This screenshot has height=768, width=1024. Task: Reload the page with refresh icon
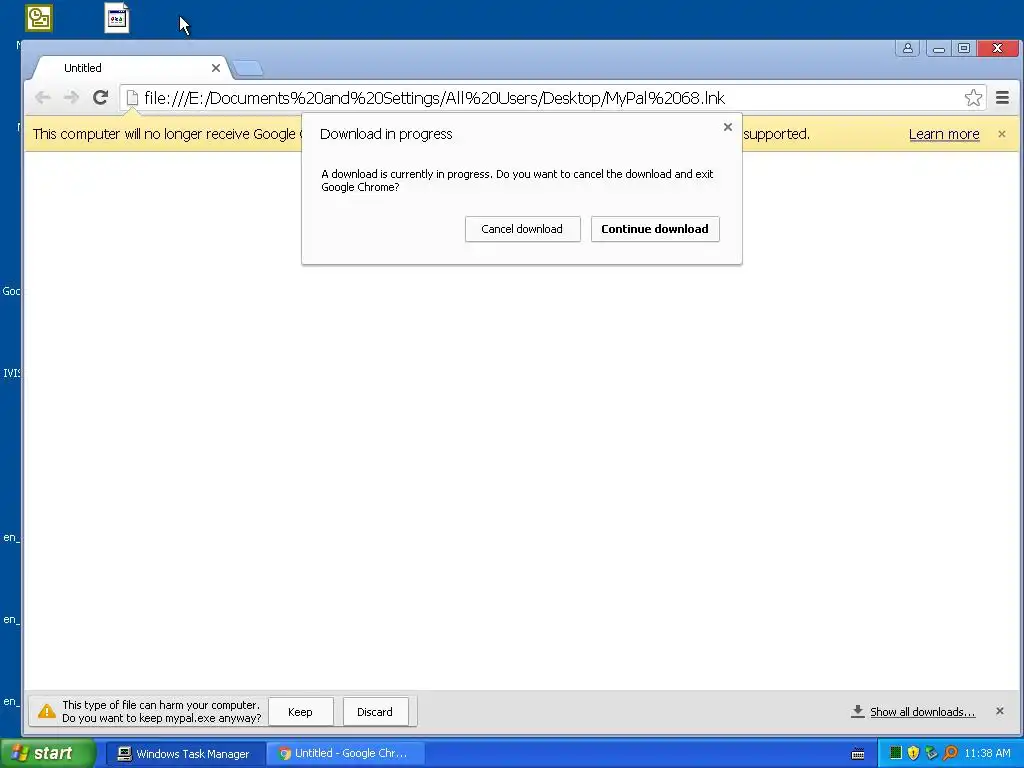coord(100,98)
